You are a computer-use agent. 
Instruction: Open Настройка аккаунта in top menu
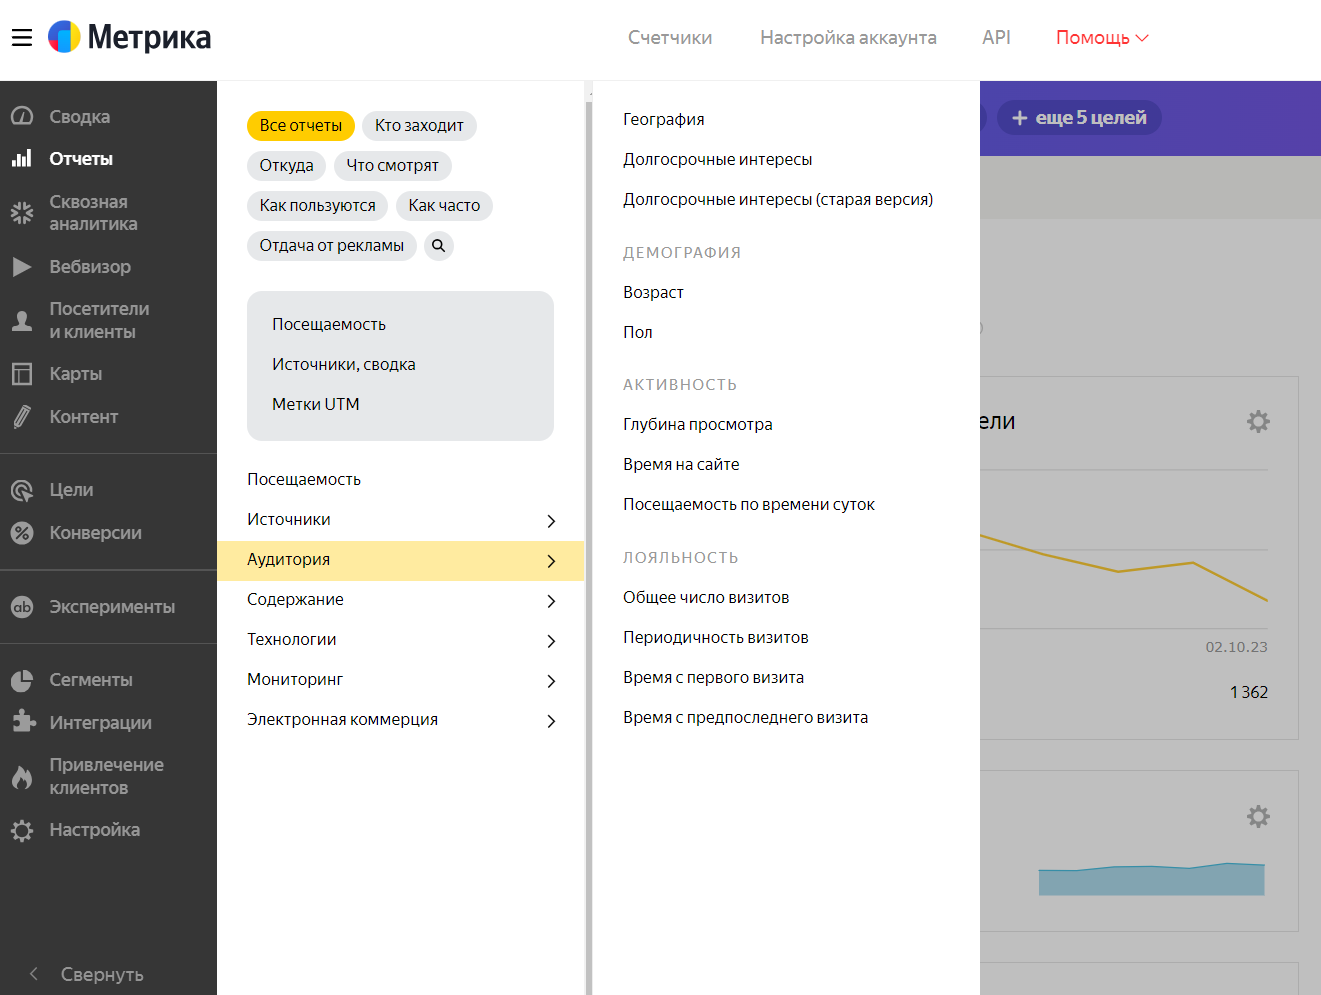point(848,38)
